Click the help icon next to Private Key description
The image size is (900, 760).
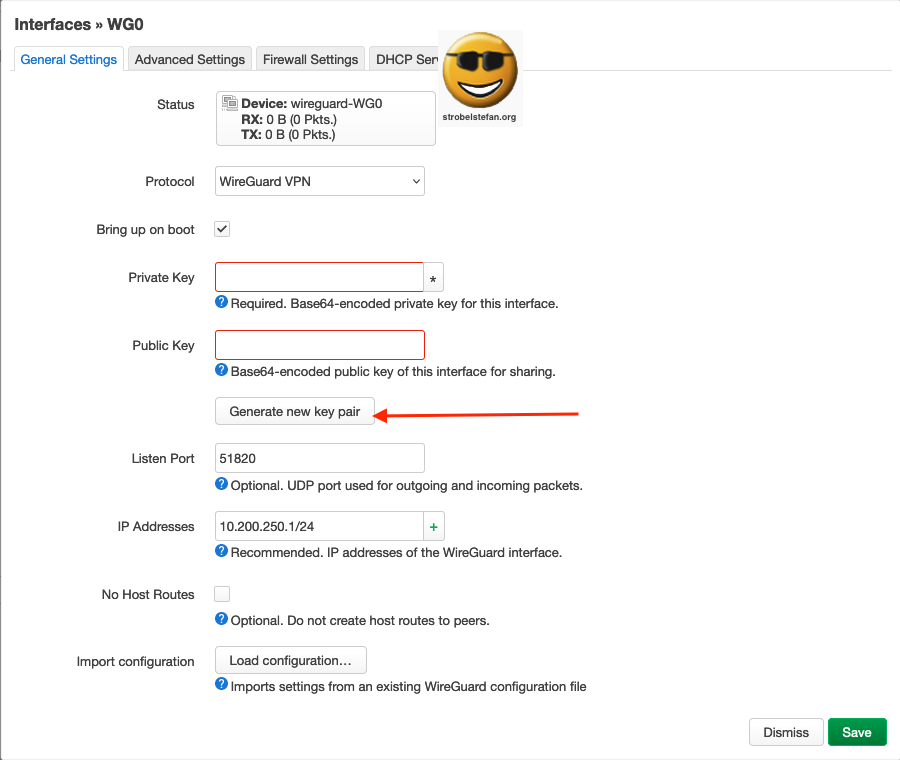tap(221, 303)
